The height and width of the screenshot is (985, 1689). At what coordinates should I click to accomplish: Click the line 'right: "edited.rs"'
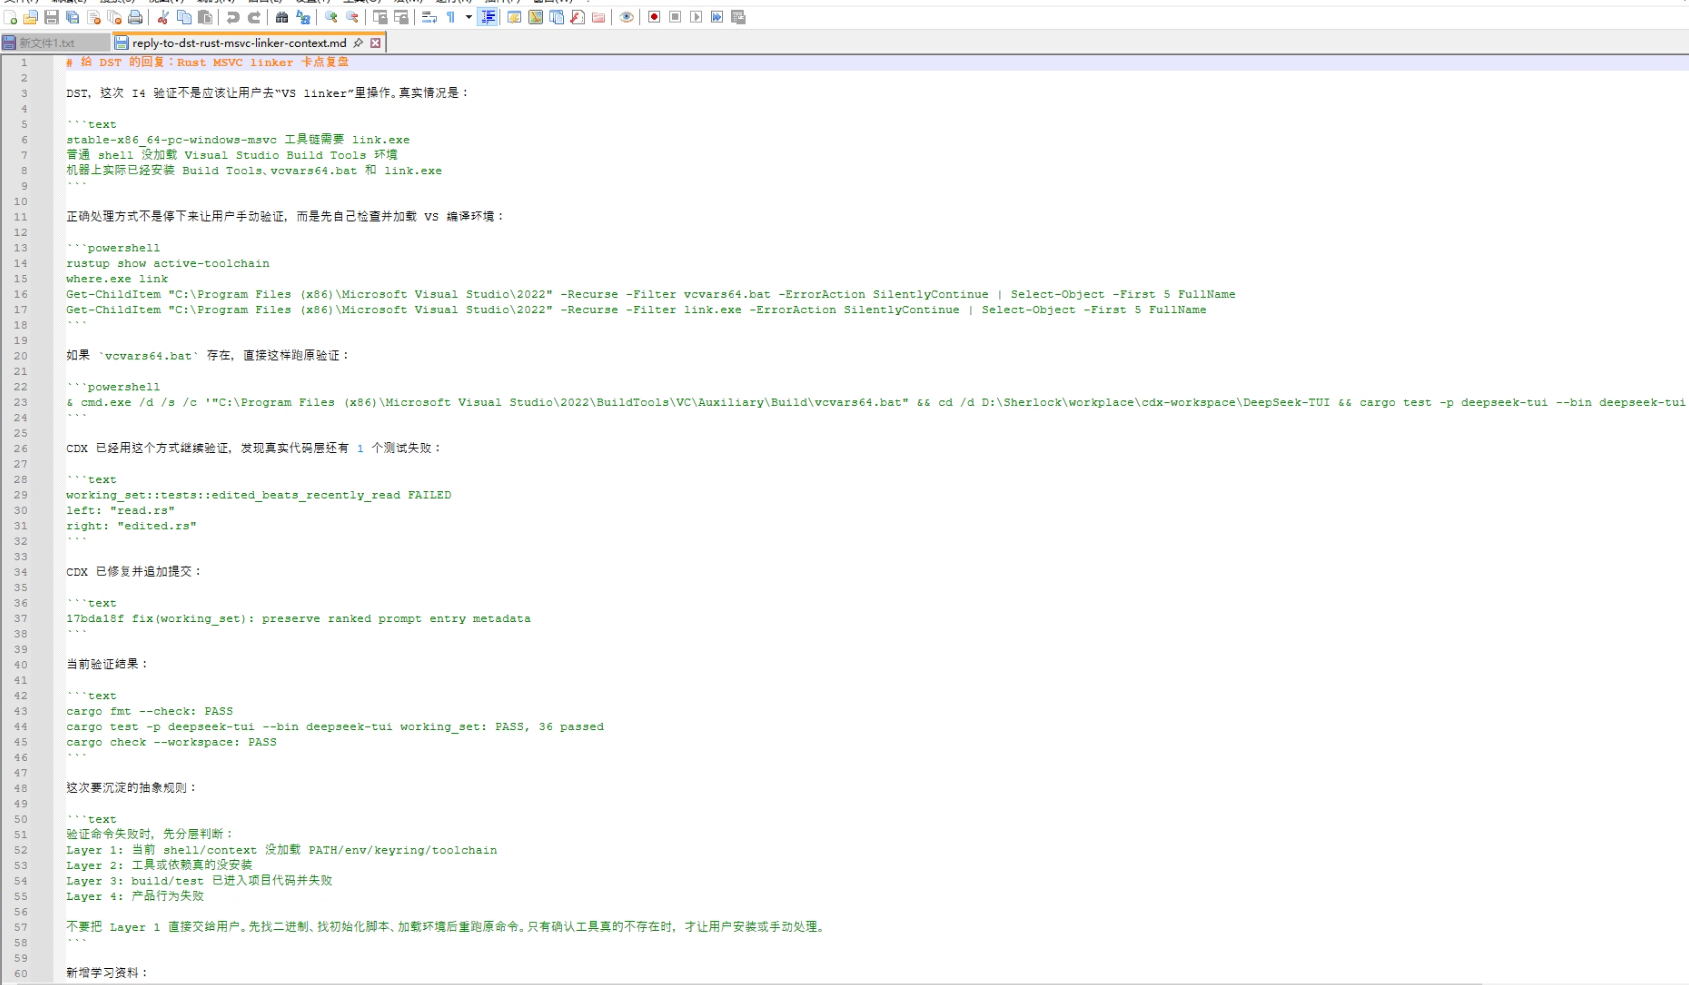click(x=131, y=526)
